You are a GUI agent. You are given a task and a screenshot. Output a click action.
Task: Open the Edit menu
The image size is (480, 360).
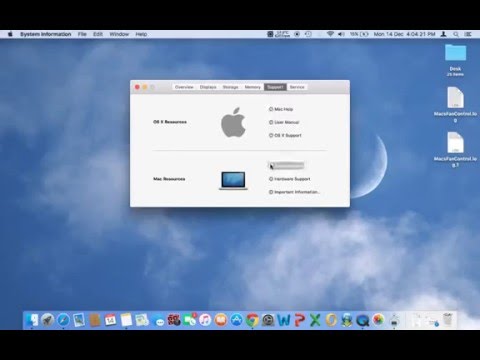pyautogui.click(x=98, y=34)
